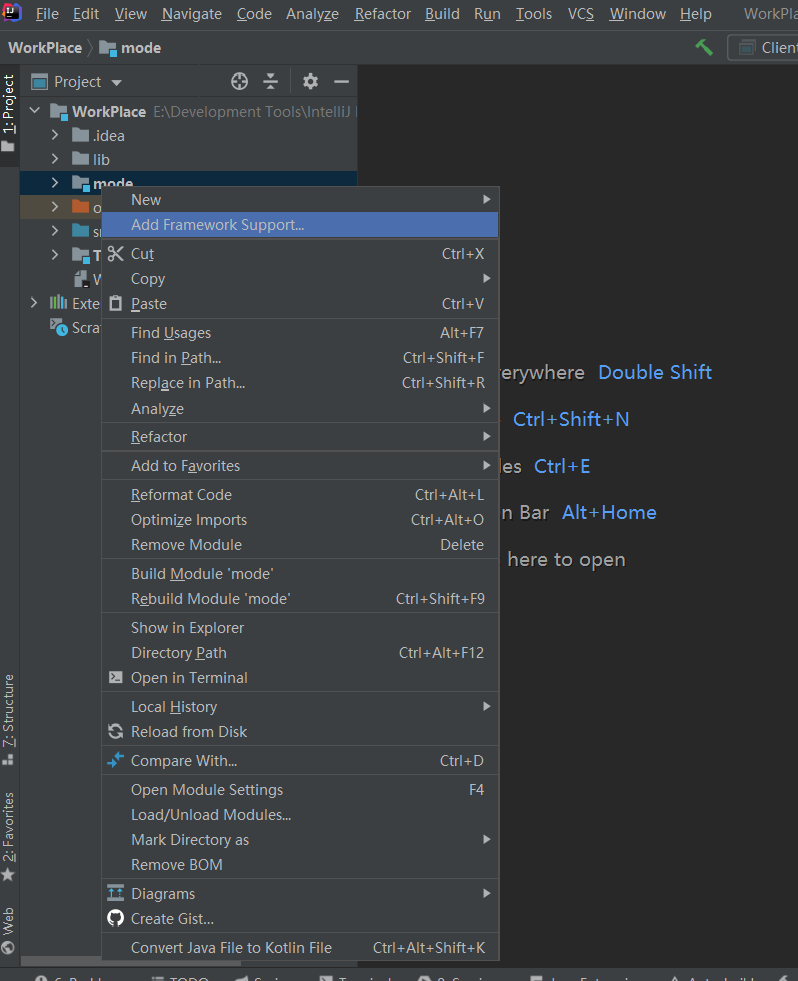This screenshot has width=798, height=981.
Task: Choose Add to Favorites entry
Action: 300,465
